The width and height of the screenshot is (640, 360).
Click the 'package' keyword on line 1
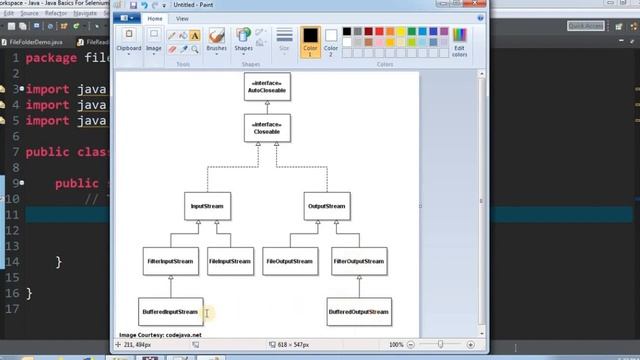(51, 58)
